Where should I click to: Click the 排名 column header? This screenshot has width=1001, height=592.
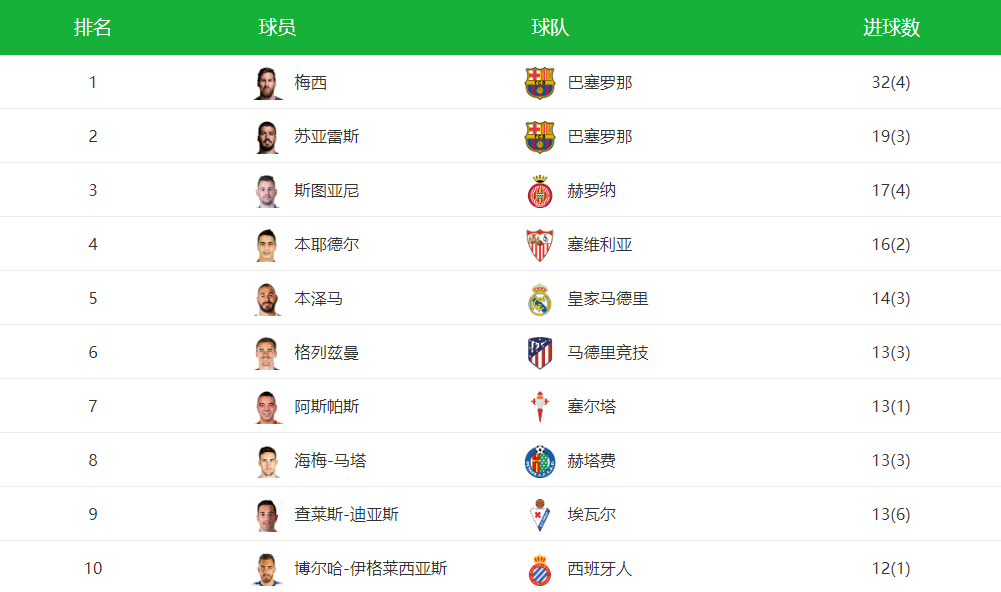pyautogui.click(x=93, y=28)
